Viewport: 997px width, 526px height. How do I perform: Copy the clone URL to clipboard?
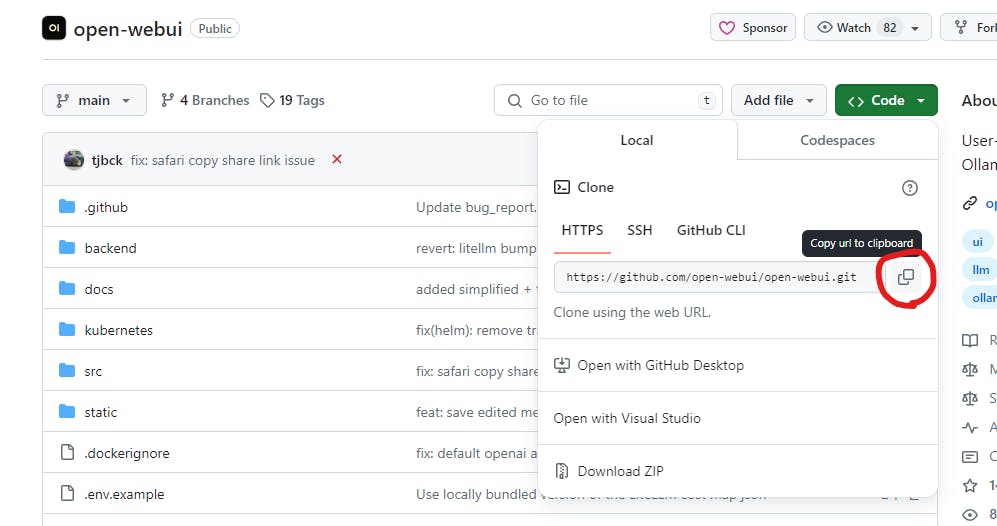pyautogui.click(x=905, y=277)
